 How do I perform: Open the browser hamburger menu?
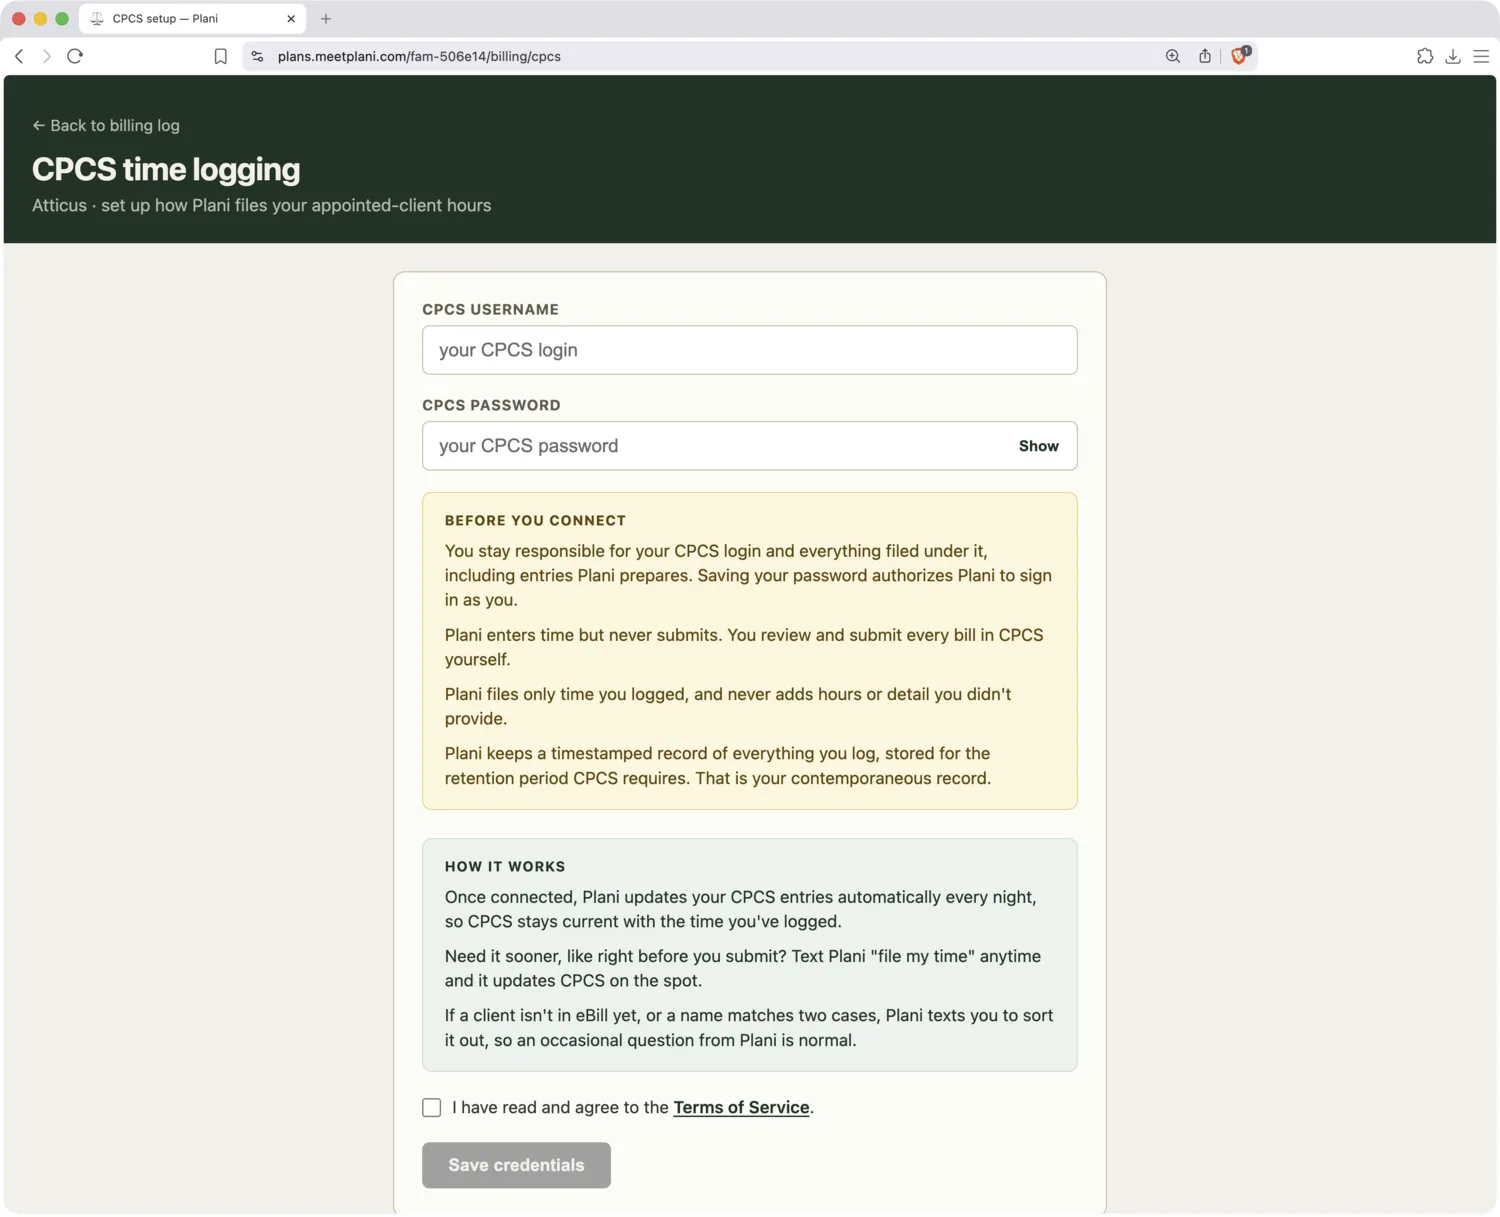[1481, 56]
